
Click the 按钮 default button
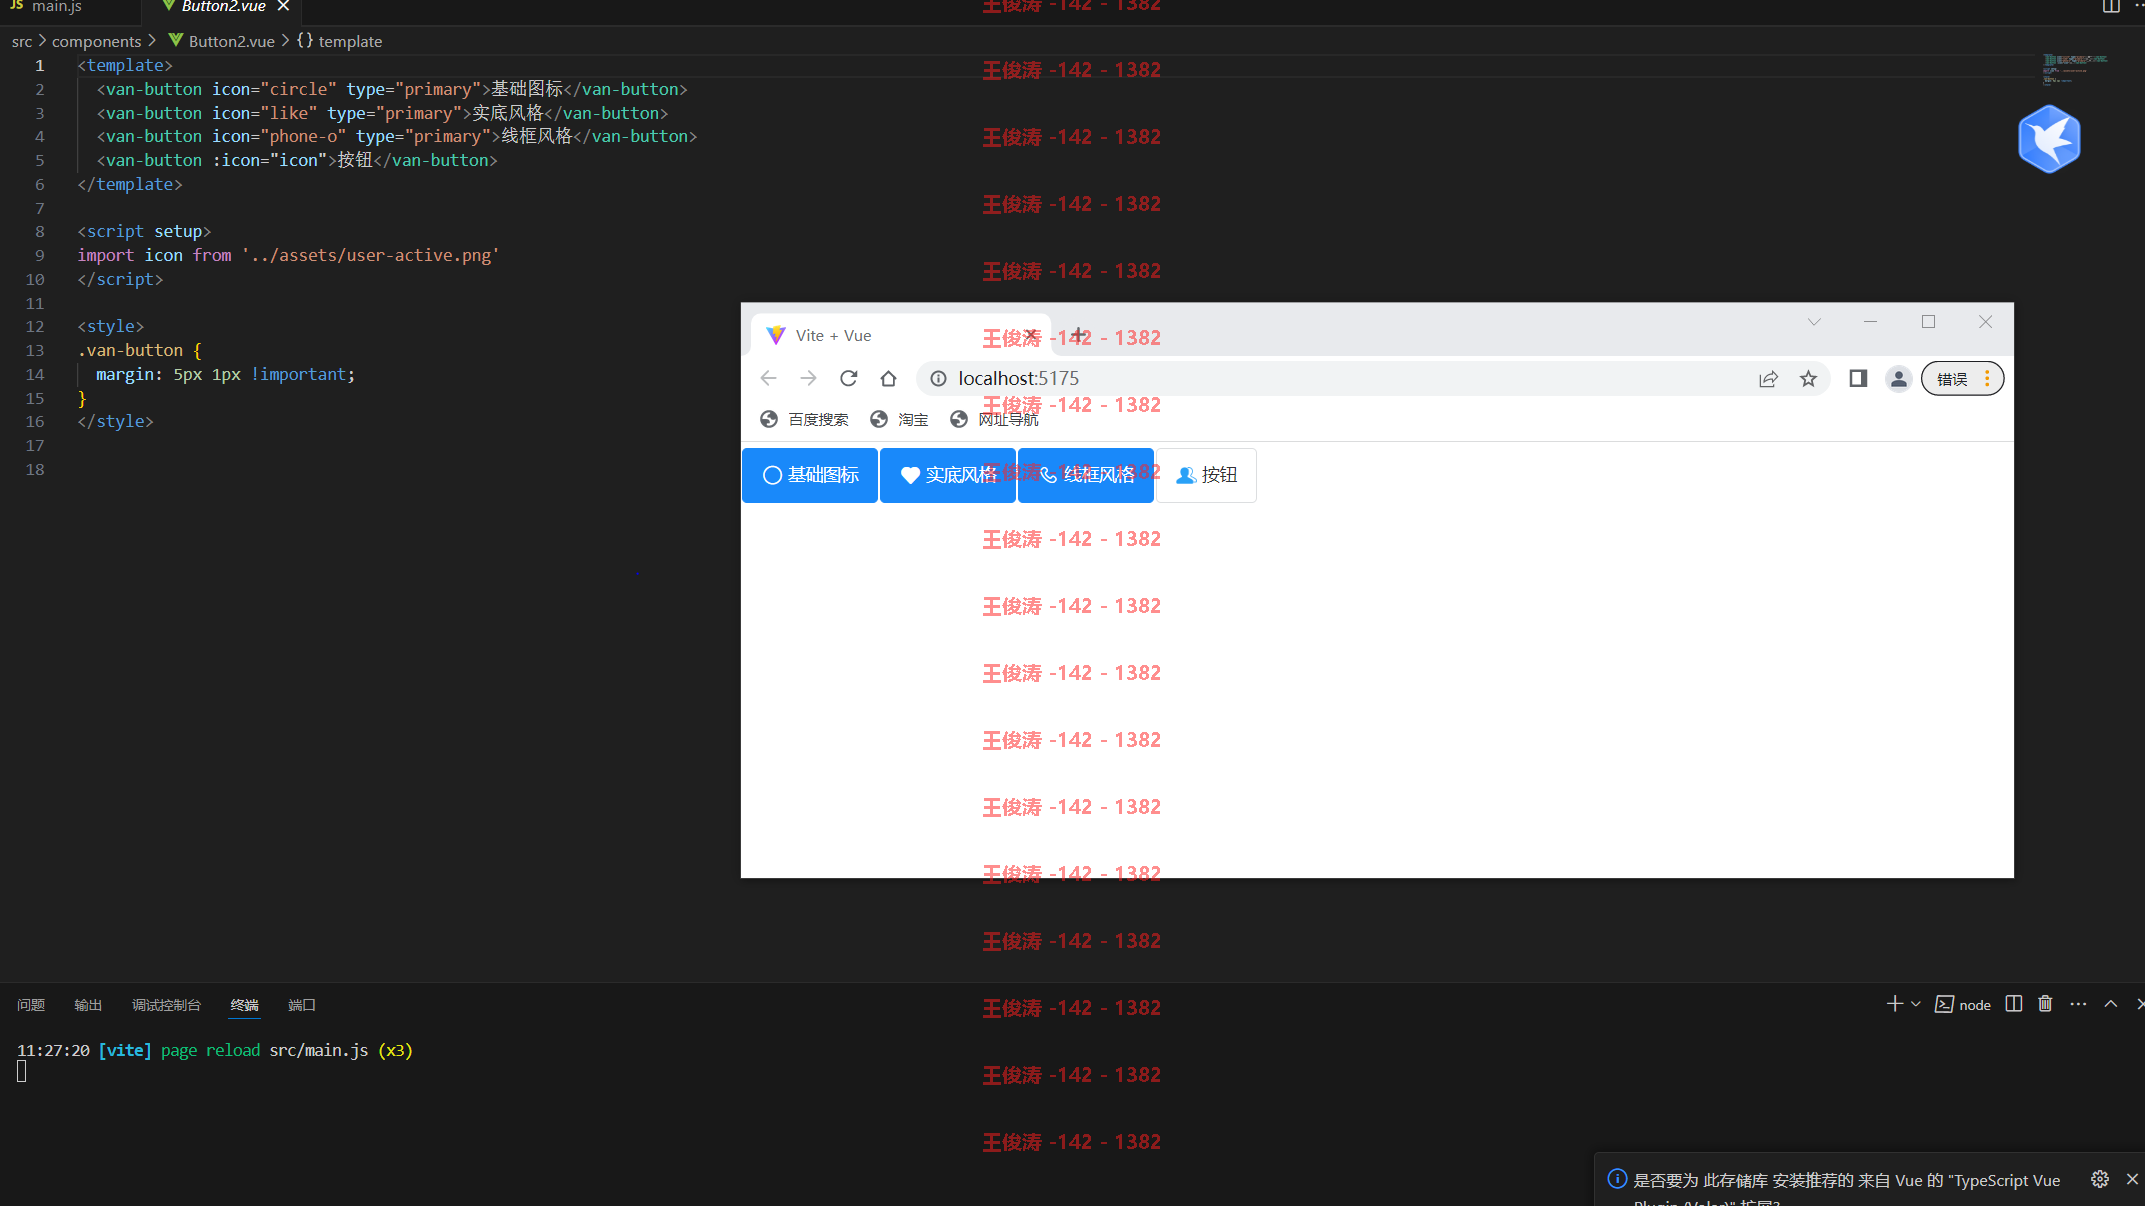pyautogui.click(x=1206, y=475)
